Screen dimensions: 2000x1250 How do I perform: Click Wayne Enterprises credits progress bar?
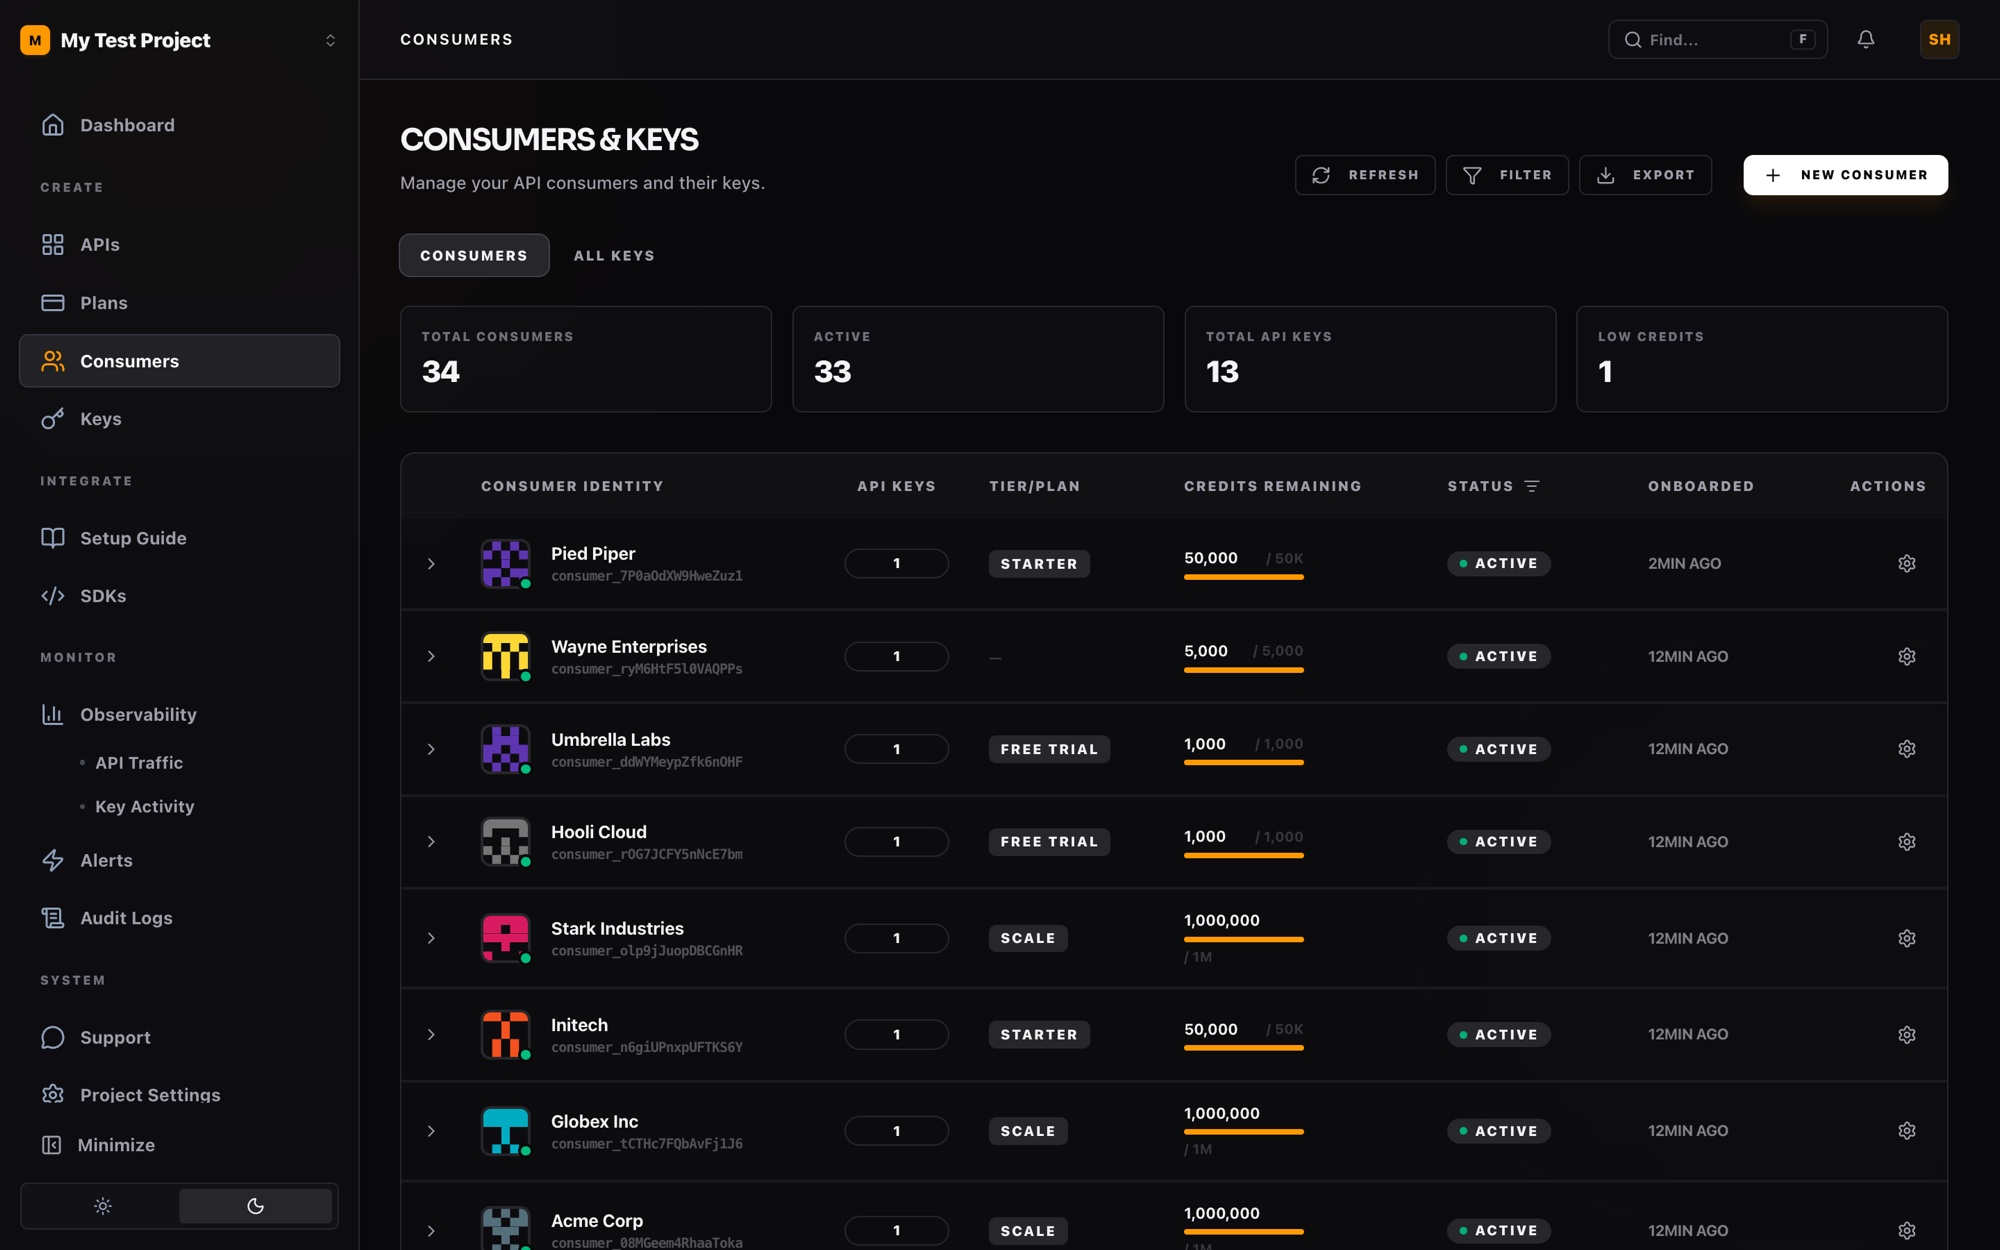(1243, 670)
